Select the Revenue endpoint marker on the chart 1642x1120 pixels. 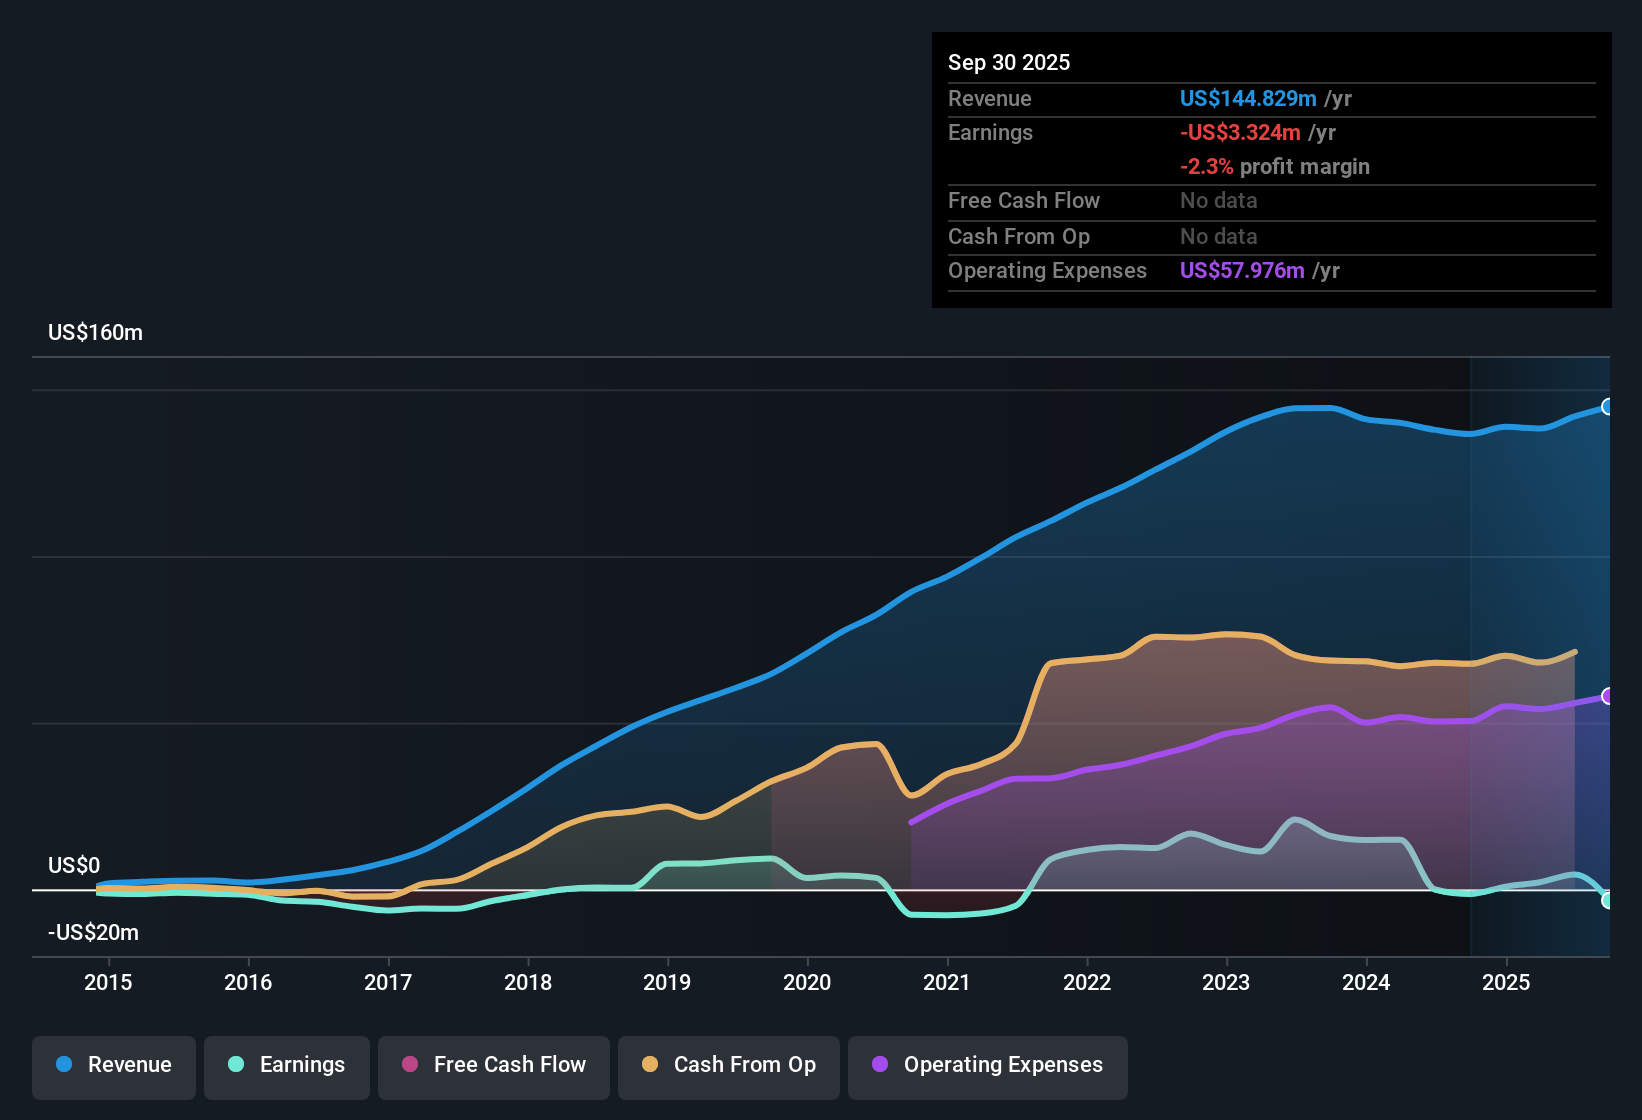point(1608,406)
